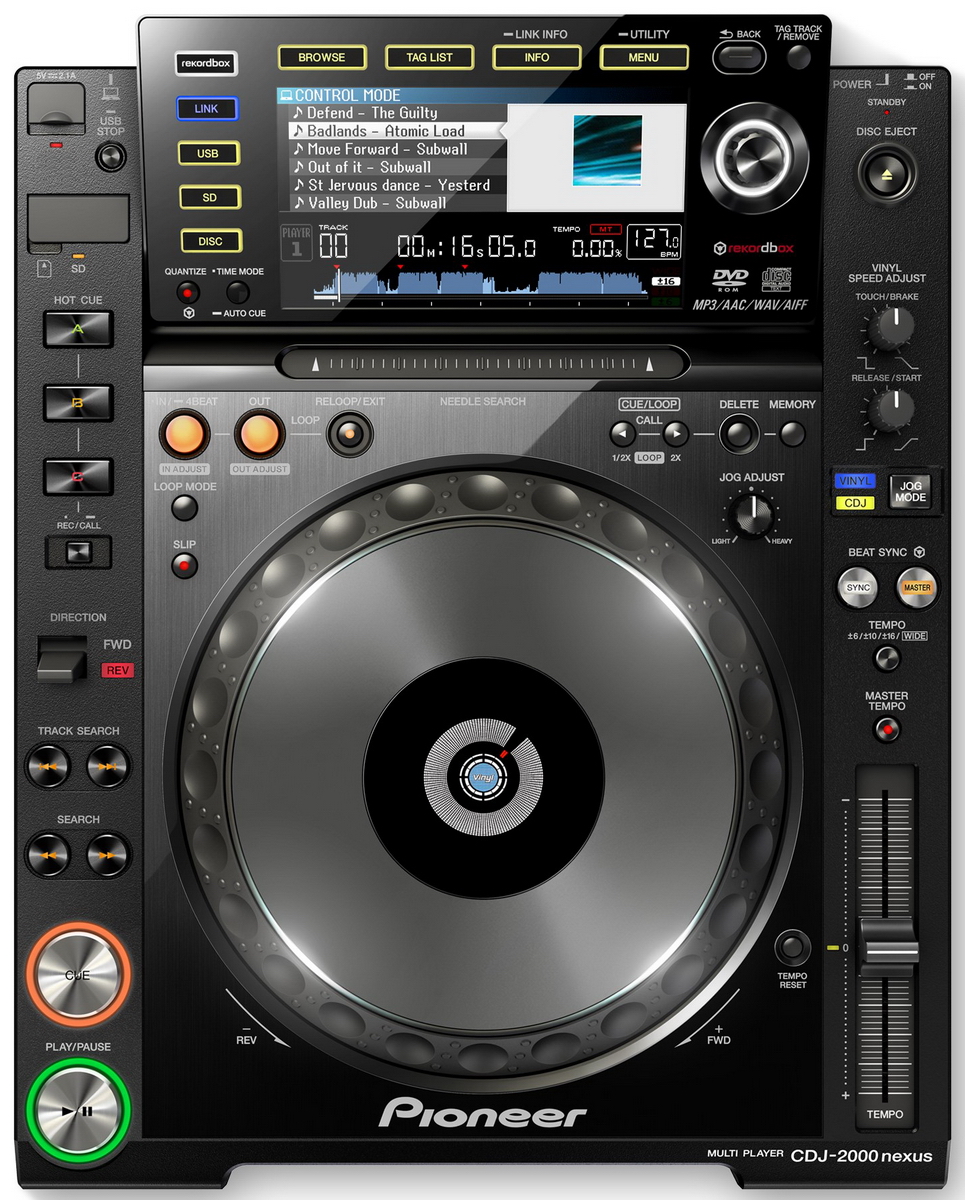Choose the DISC source button
This screenshot has height=1200, width=965.
tap(211, 241)
